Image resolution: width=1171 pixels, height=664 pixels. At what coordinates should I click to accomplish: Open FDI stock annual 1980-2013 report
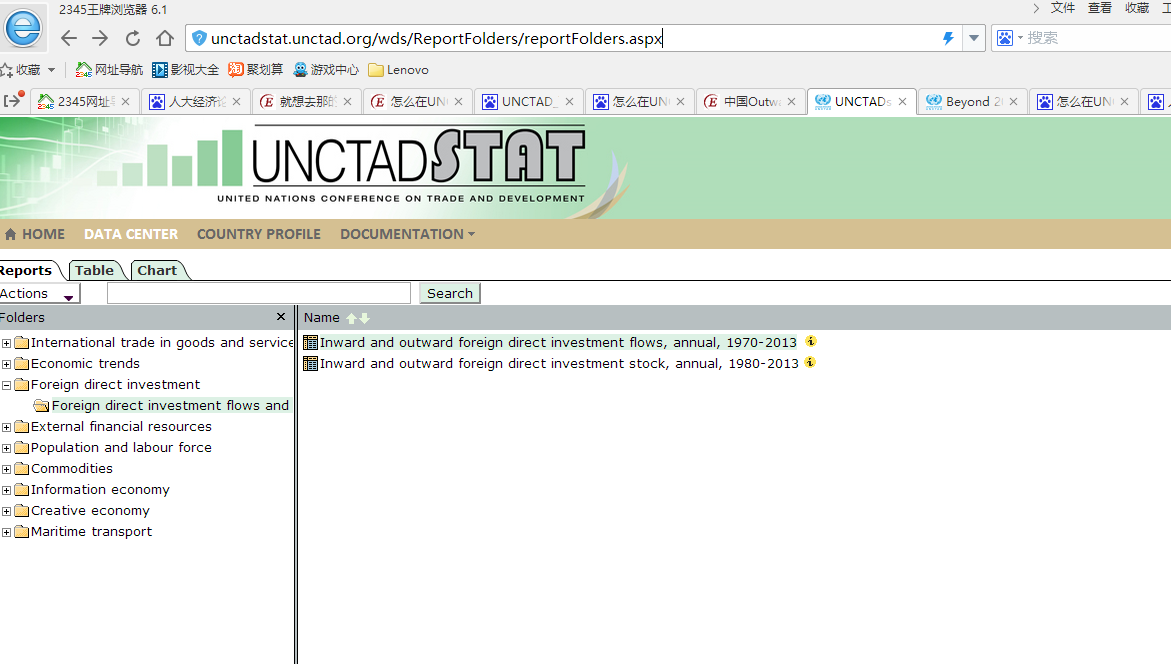point(559,364)
